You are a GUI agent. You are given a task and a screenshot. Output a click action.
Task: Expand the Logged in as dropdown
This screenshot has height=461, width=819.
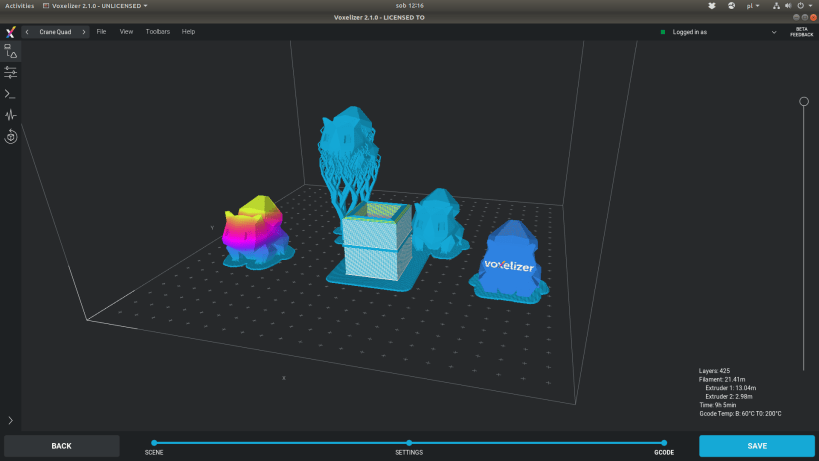[x=774, y=32]
